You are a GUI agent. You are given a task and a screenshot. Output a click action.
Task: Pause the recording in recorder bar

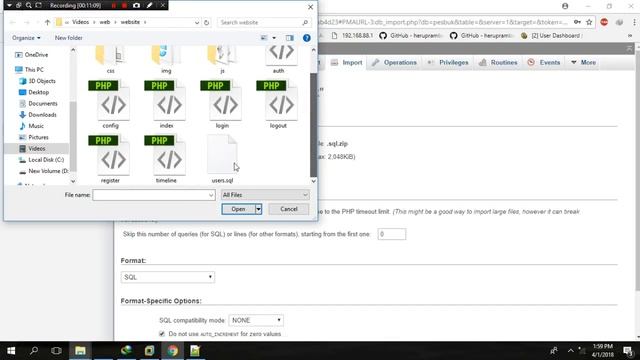pyautogui.click(x=114, y=5)
